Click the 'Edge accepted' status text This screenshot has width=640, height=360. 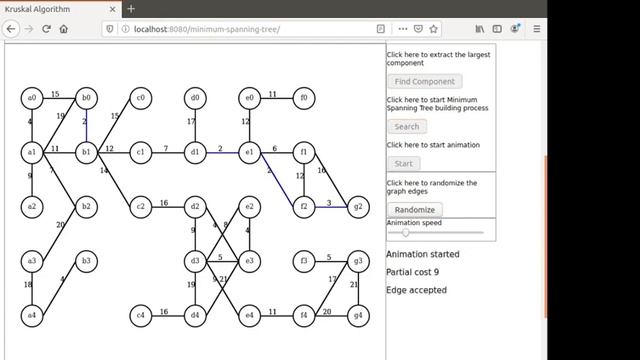416,290
